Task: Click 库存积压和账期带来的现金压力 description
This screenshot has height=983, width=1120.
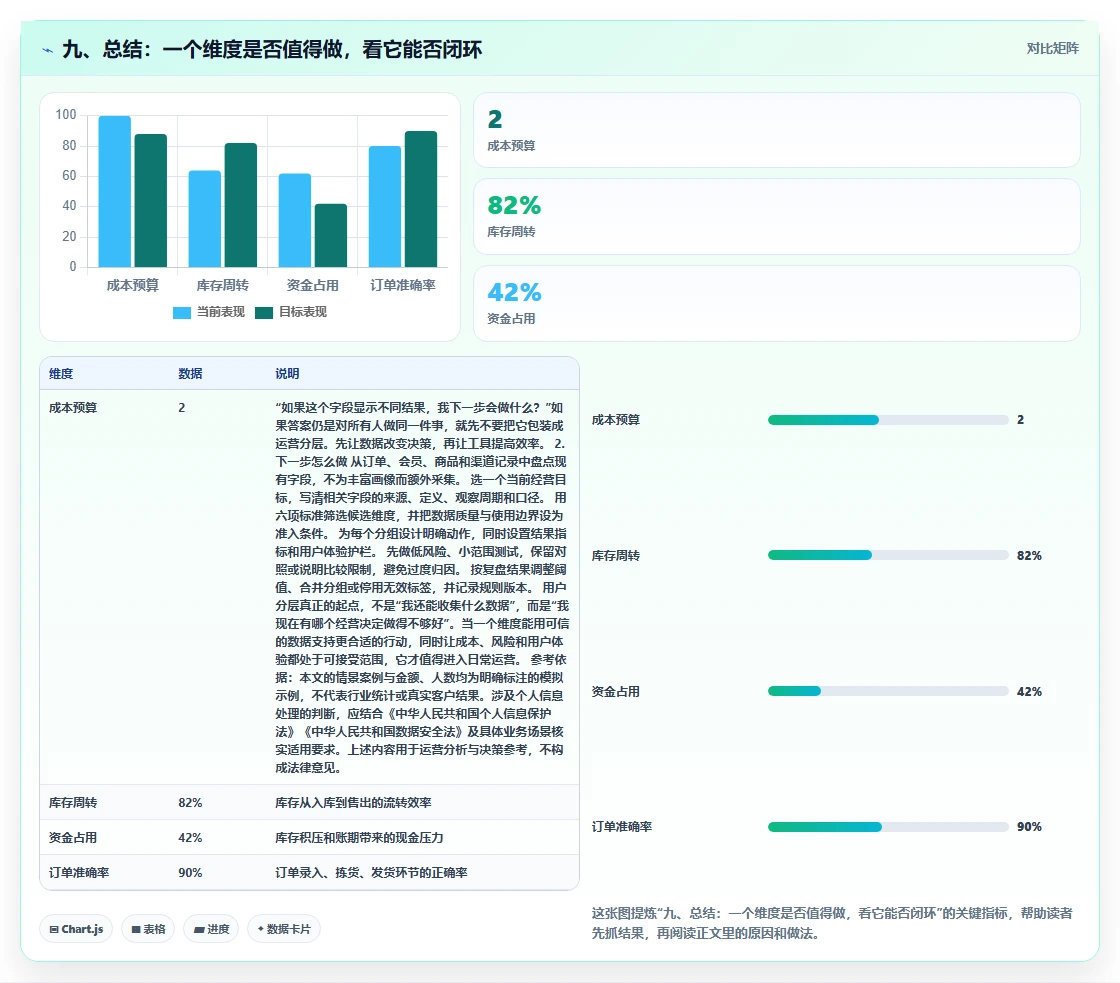Action: click(359, 838)
